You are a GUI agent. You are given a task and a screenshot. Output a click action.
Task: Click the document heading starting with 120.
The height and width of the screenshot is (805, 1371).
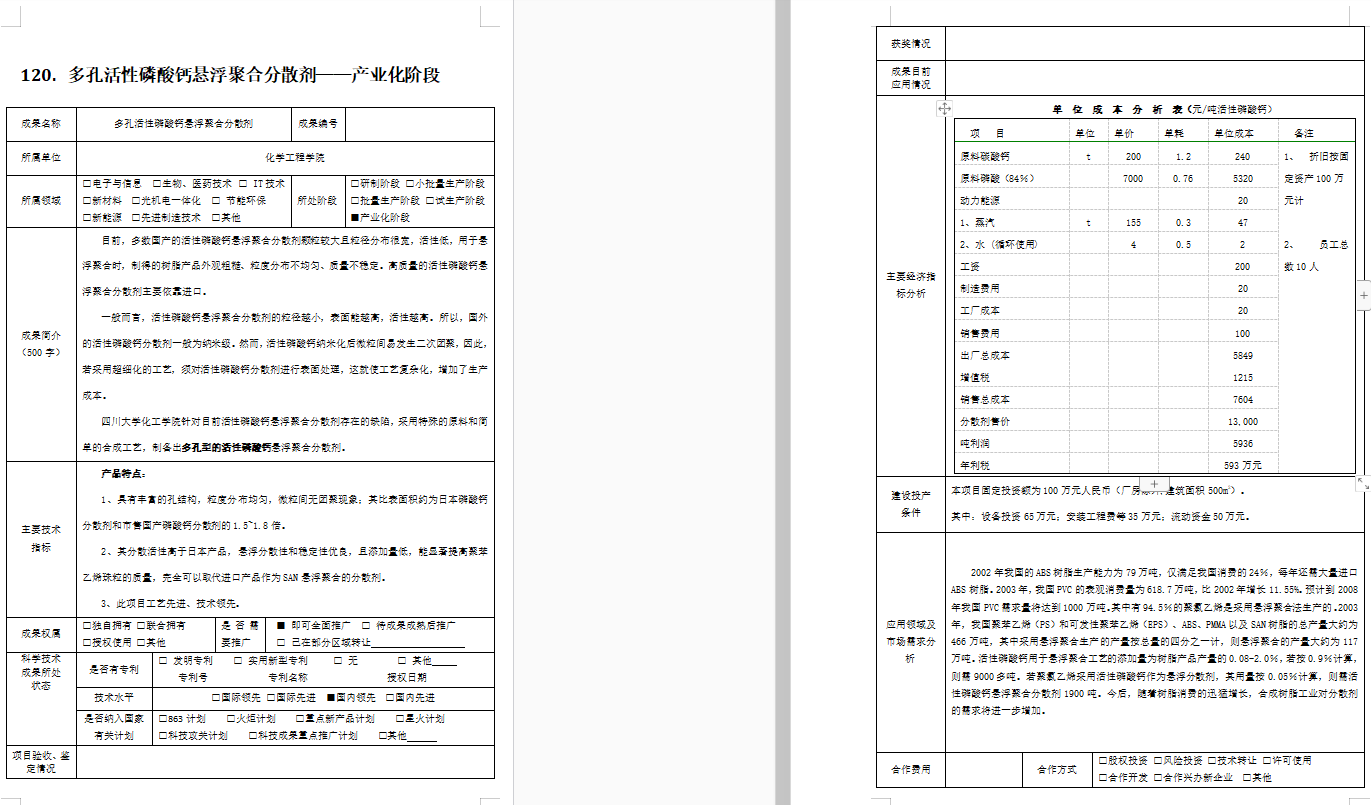click(230, 75)
